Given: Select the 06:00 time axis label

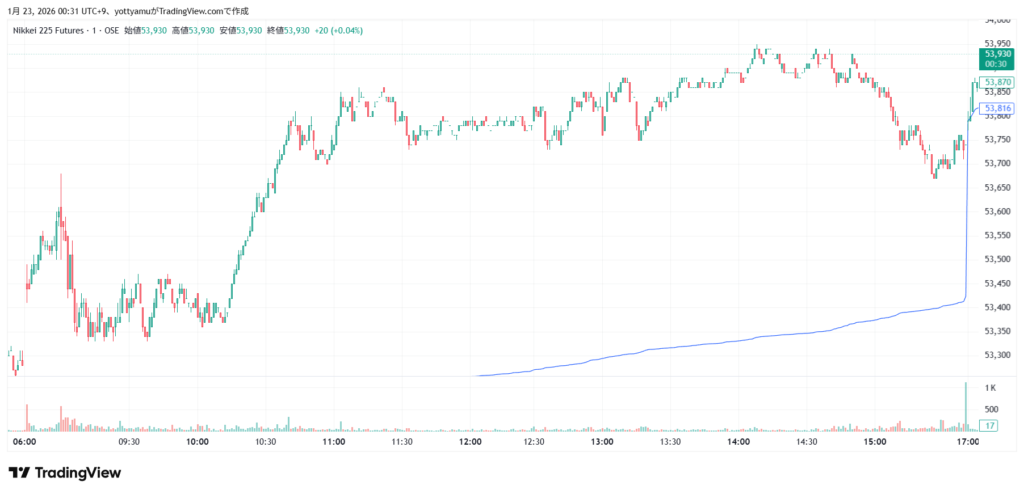Looking at the screenshot, I should (24, 442).
